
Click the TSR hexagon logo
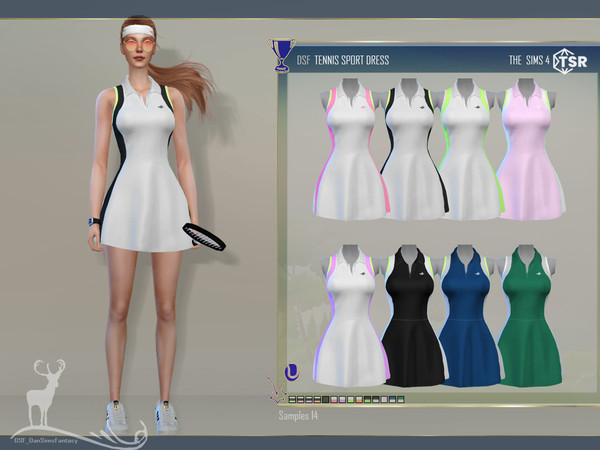(570, 61)
